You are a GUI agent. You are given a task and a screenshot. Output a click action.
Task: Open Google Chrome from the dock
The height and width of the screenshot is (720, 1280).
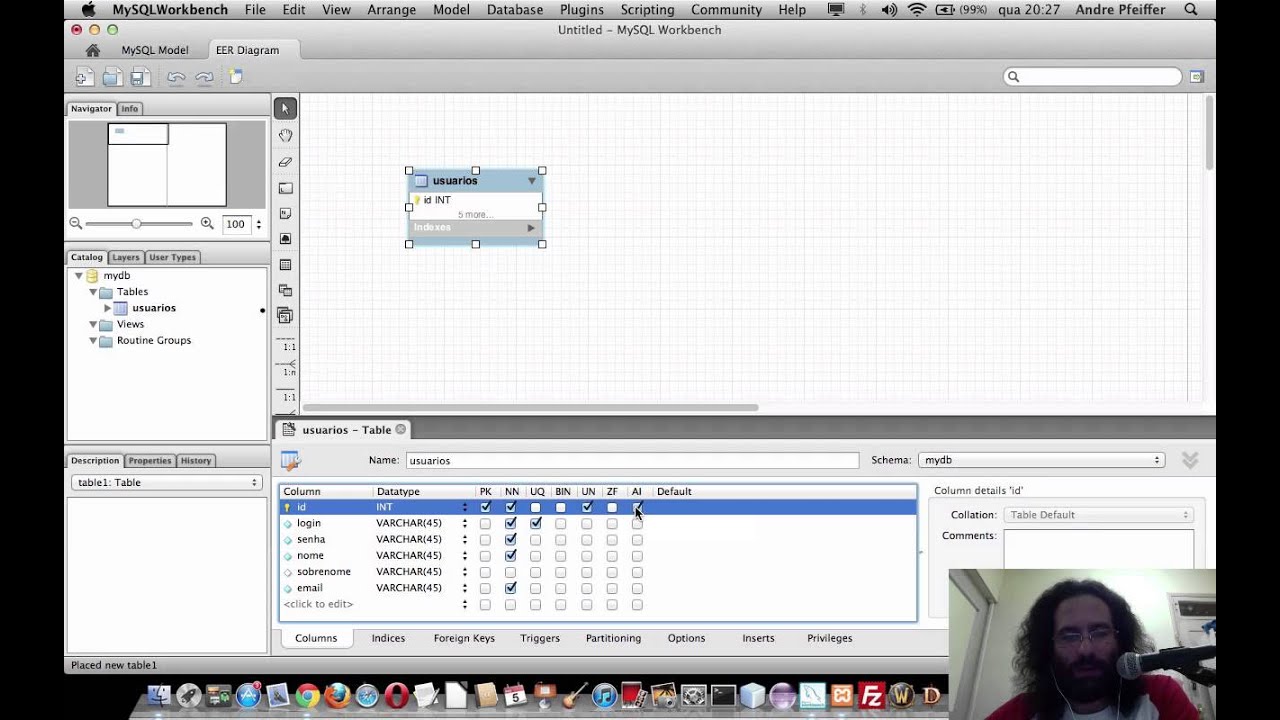(x=307, y=696)
